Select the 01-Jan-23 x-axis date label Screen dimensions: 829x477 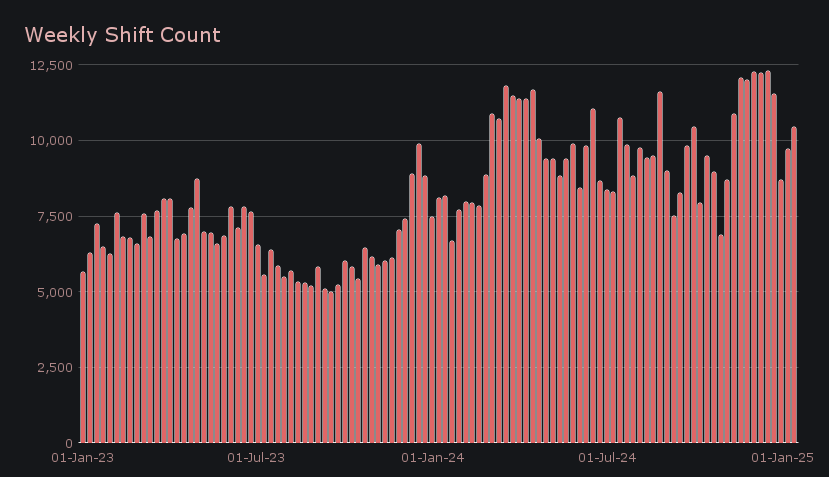point(82,458)
